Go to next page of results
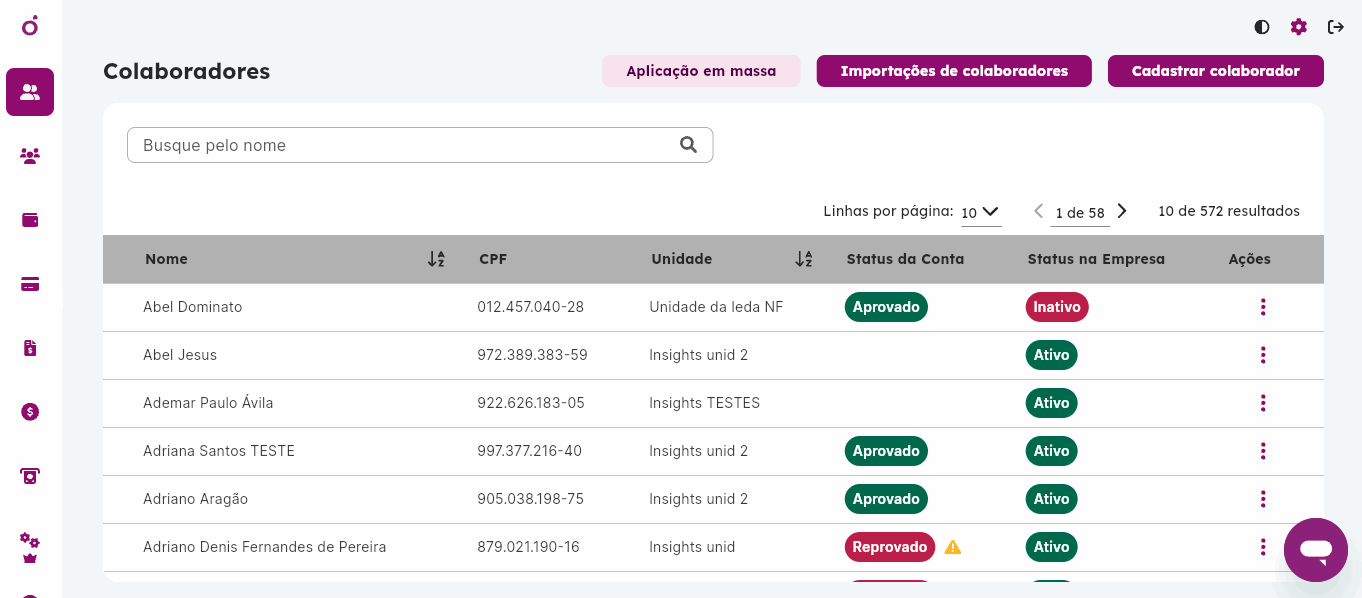The image size is (1362, 598). click(1122, 211)
